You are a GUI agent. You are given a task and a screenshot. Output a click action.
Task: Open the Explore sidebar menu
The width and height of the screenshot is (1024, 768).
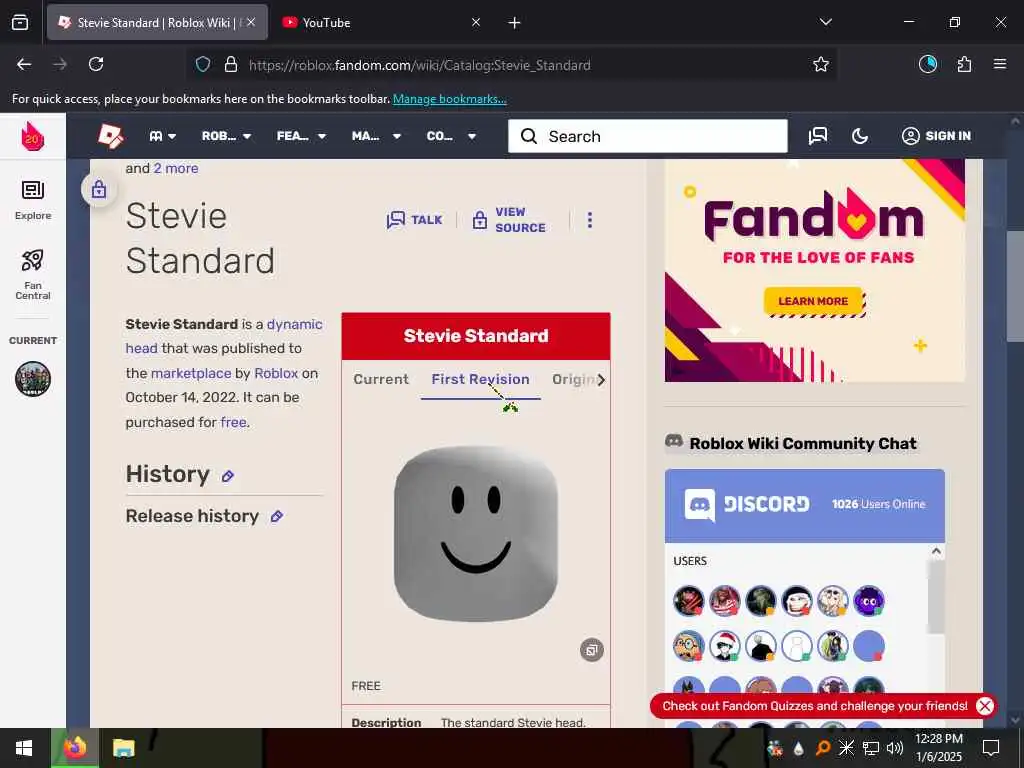click(x=33, y=200)
